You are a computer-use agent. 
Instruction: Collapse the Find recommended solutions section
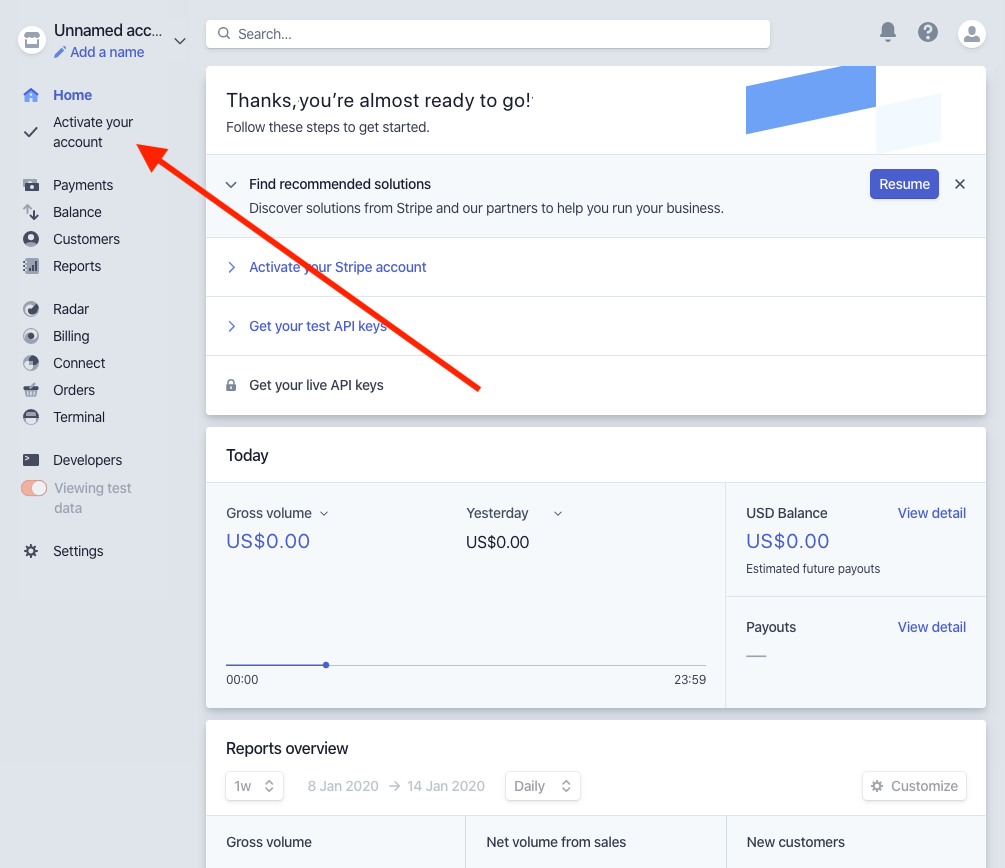click(231, 184)
